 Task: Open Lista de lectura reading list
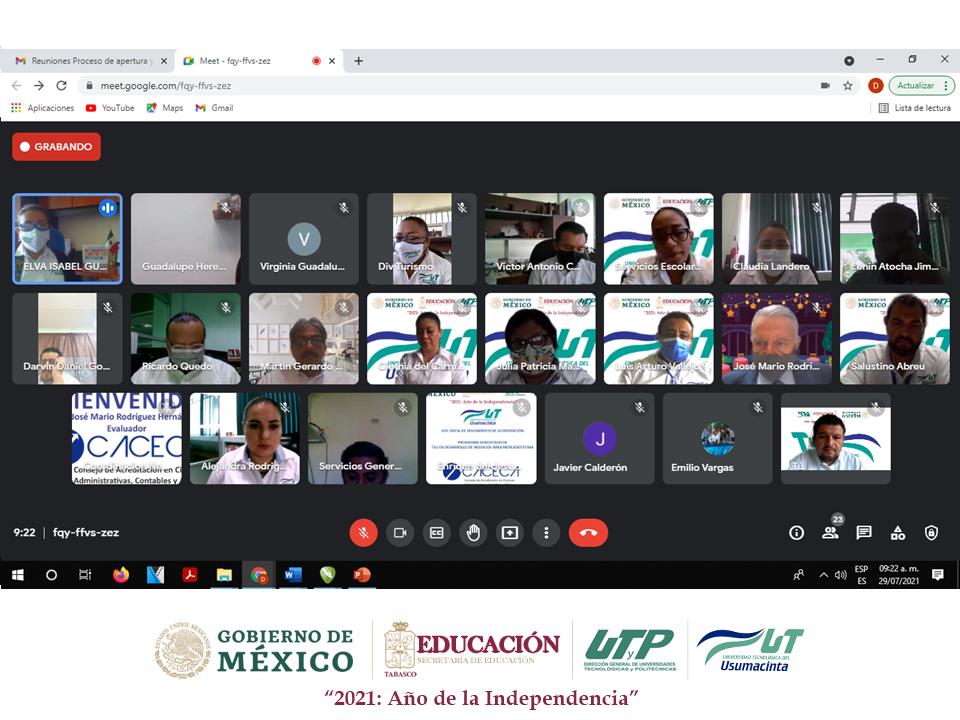coord(915,108)
